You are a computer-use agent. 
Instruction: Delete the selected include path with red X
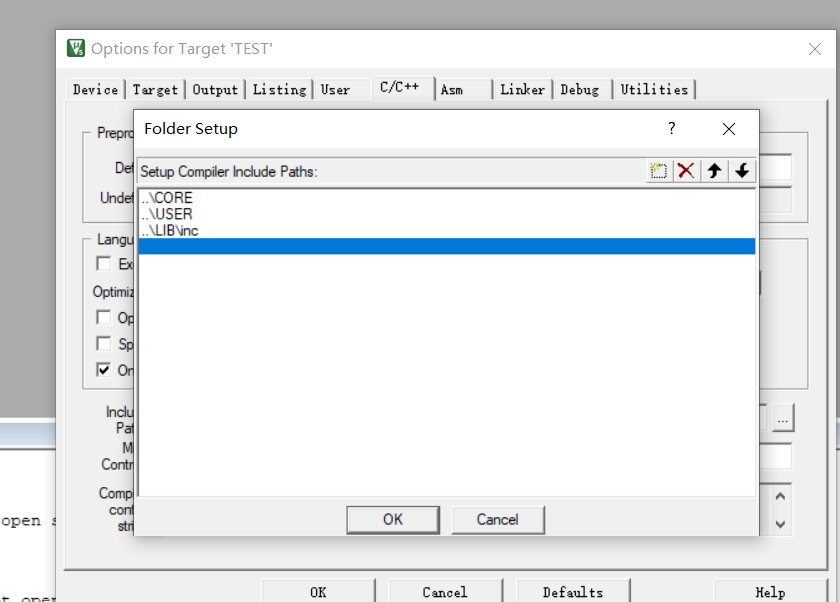[686, 171]
